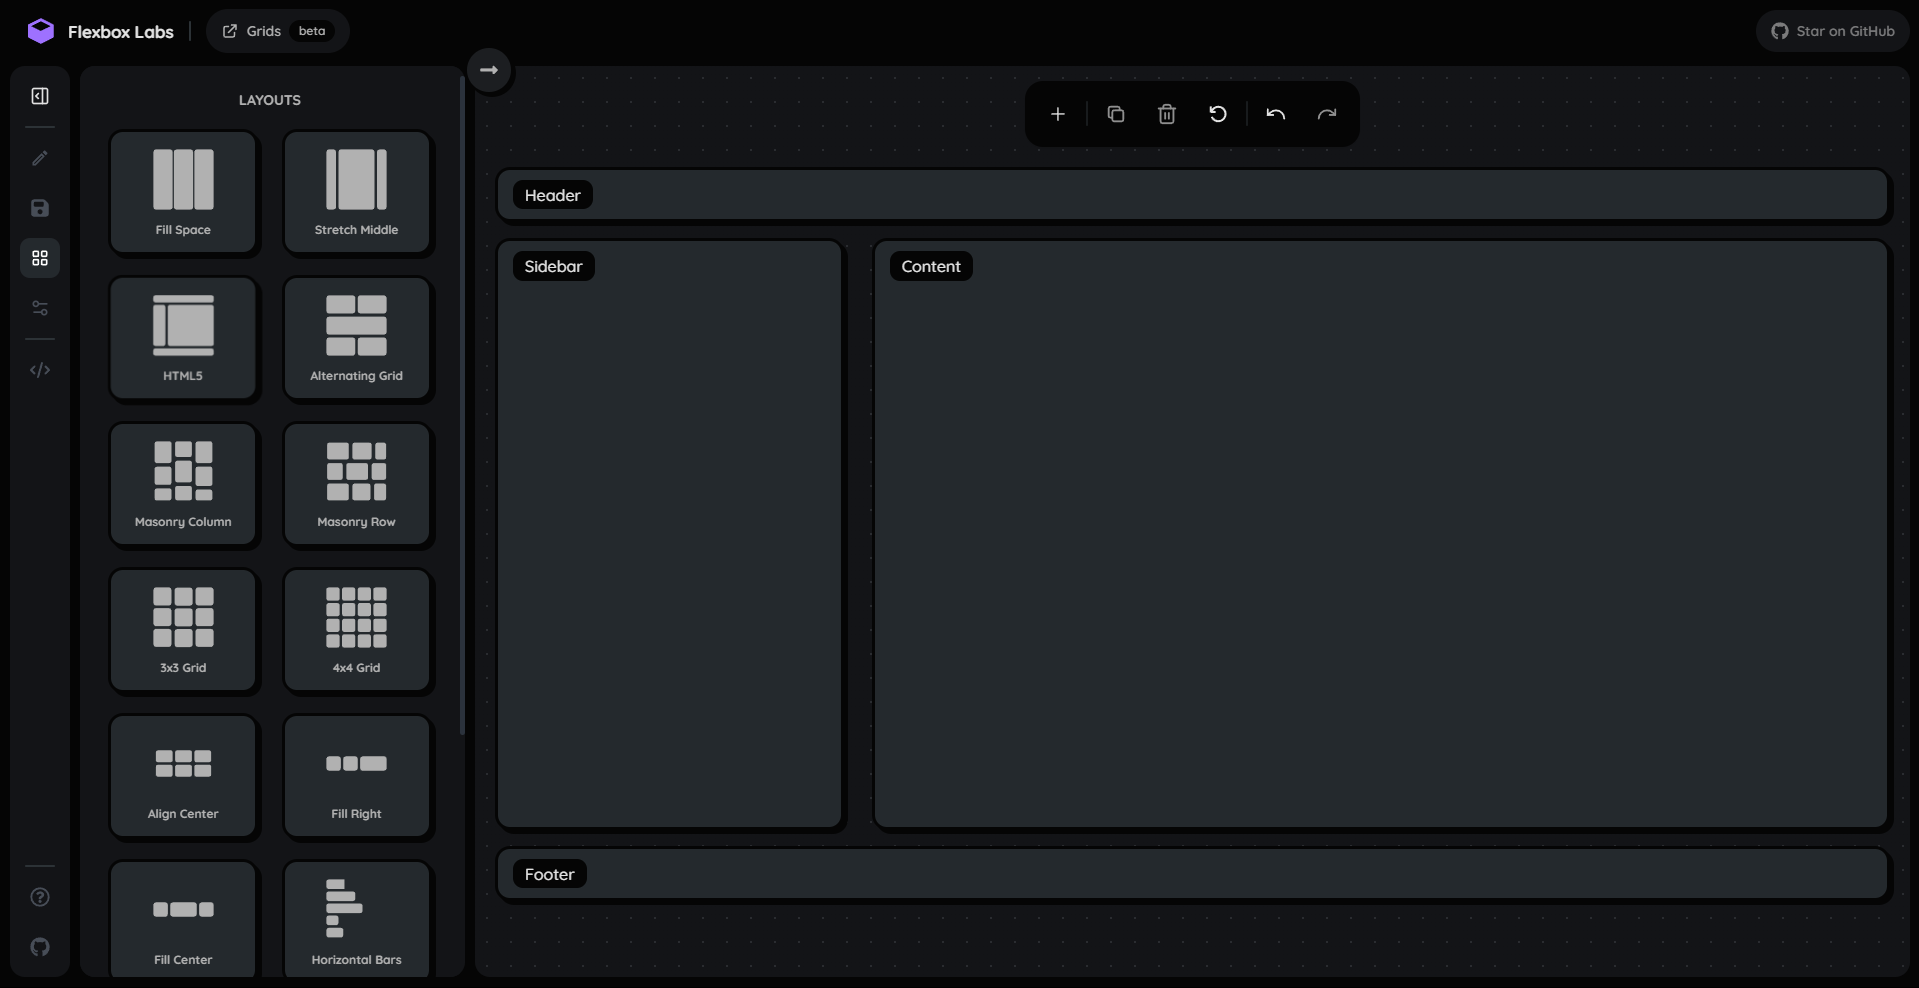
Task: Click the trash icon to delete the element
Action: [x=1166, y=114]
